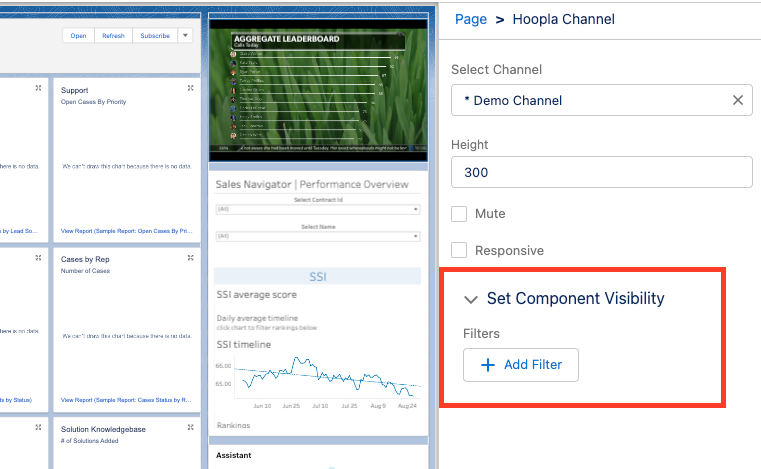Click the Open button
761x469 pixels.
(x=78, y=35)
